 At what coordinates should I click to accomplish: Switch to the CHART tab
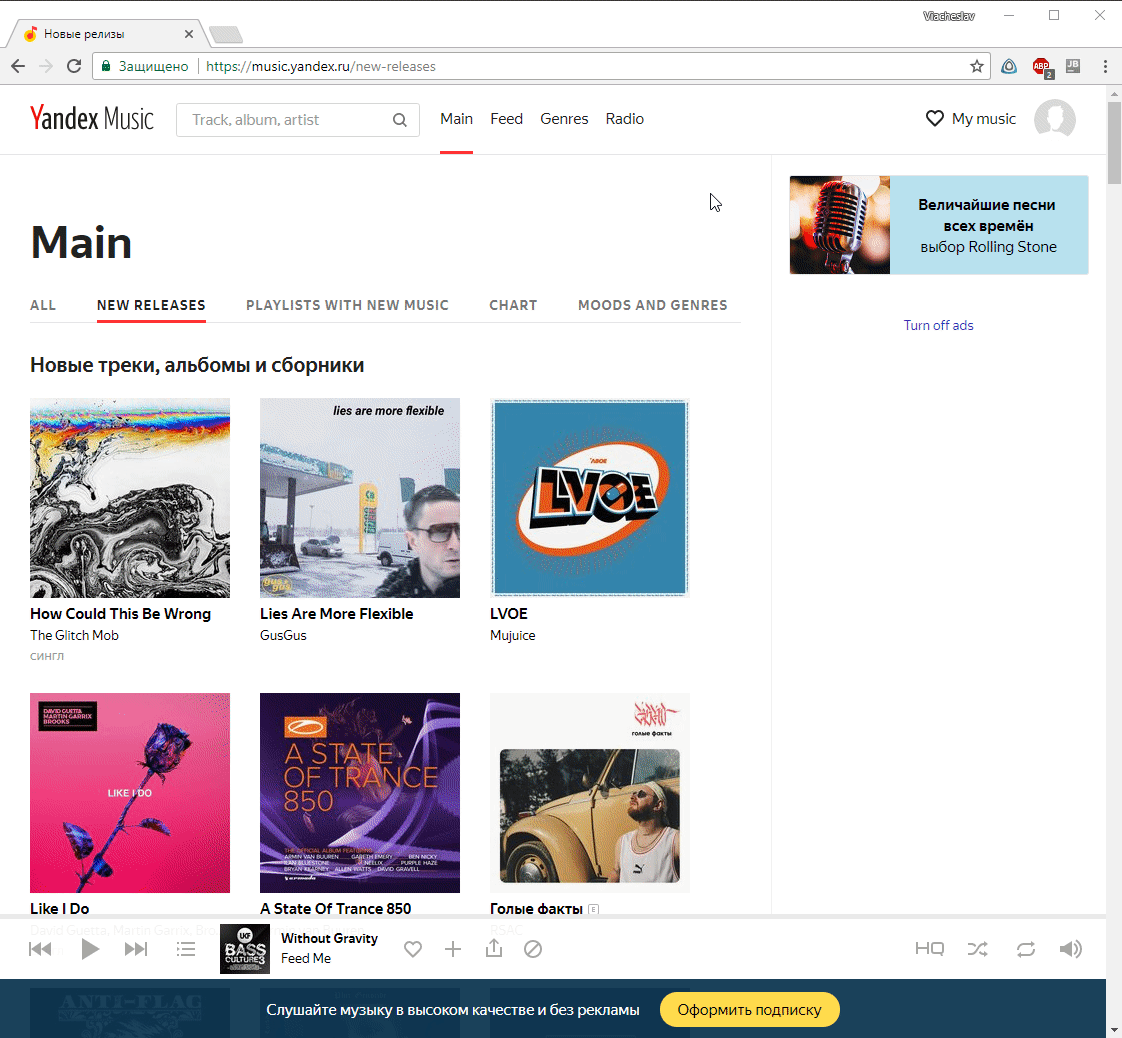click(513, 305)
